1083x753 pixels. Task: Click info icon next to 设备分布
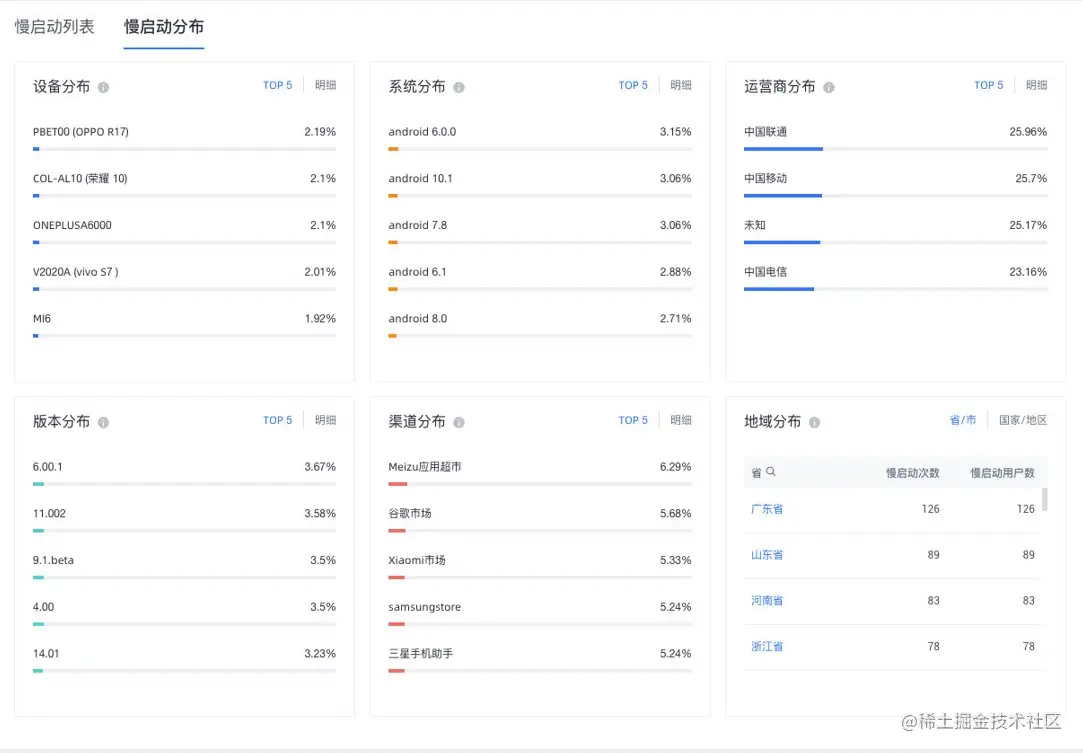(103, 87)
